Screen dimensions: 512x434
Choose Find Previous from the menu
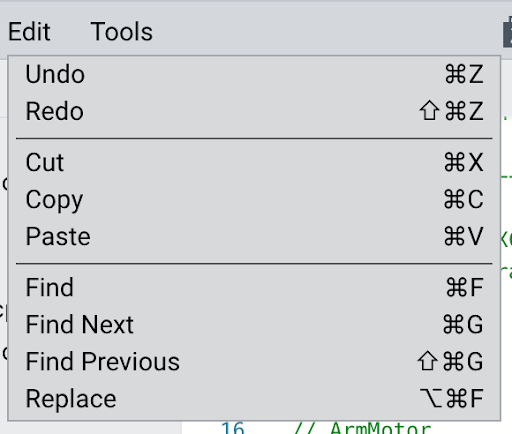(254, 361)
